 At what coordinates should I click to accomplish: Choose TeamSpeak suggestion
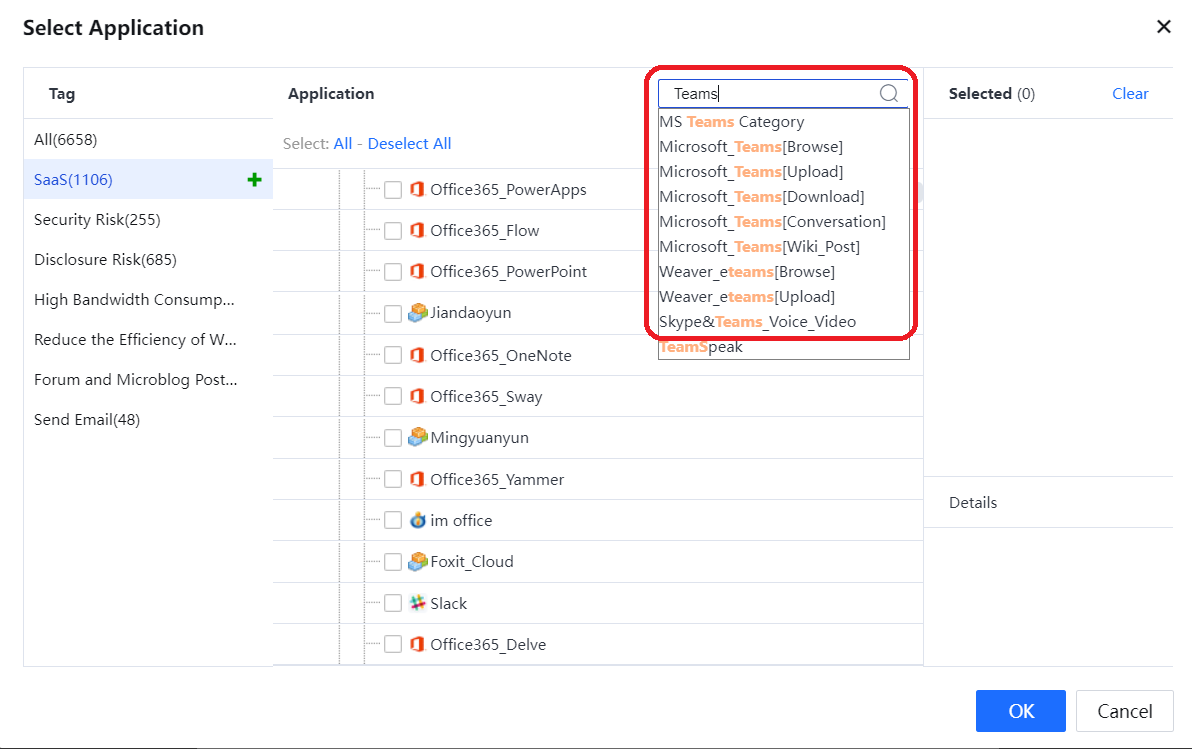tap(784, 348)
